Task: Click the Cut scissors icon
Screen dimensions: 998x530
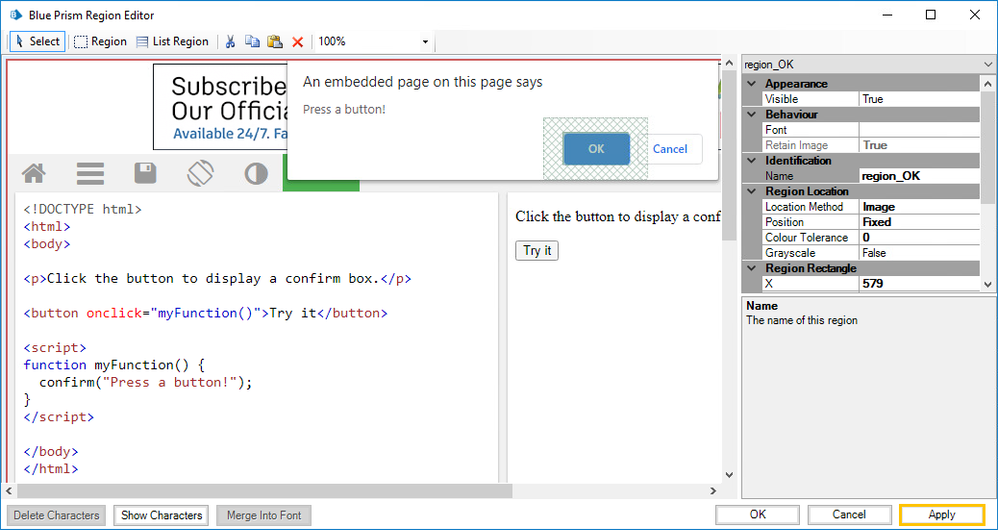Action: [x=230, y=42]
